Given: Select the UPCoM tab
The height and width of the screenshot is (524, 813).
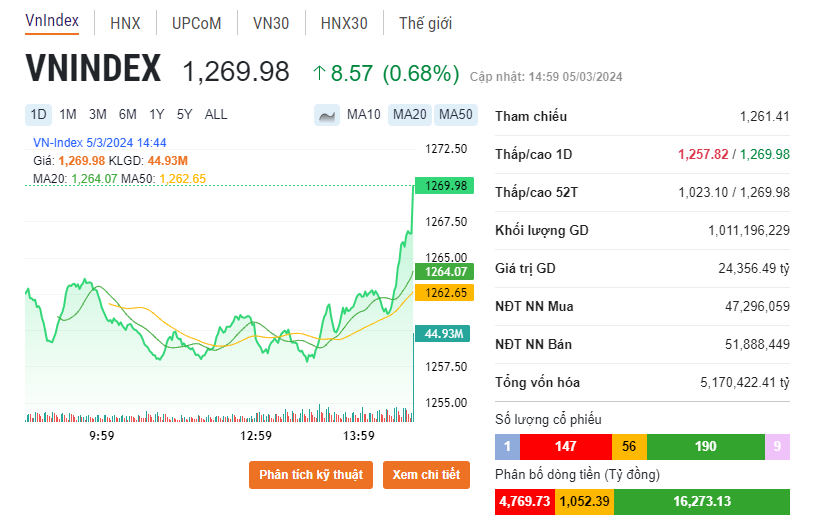Looking at the screenshot, I should [x=197, y=23].
